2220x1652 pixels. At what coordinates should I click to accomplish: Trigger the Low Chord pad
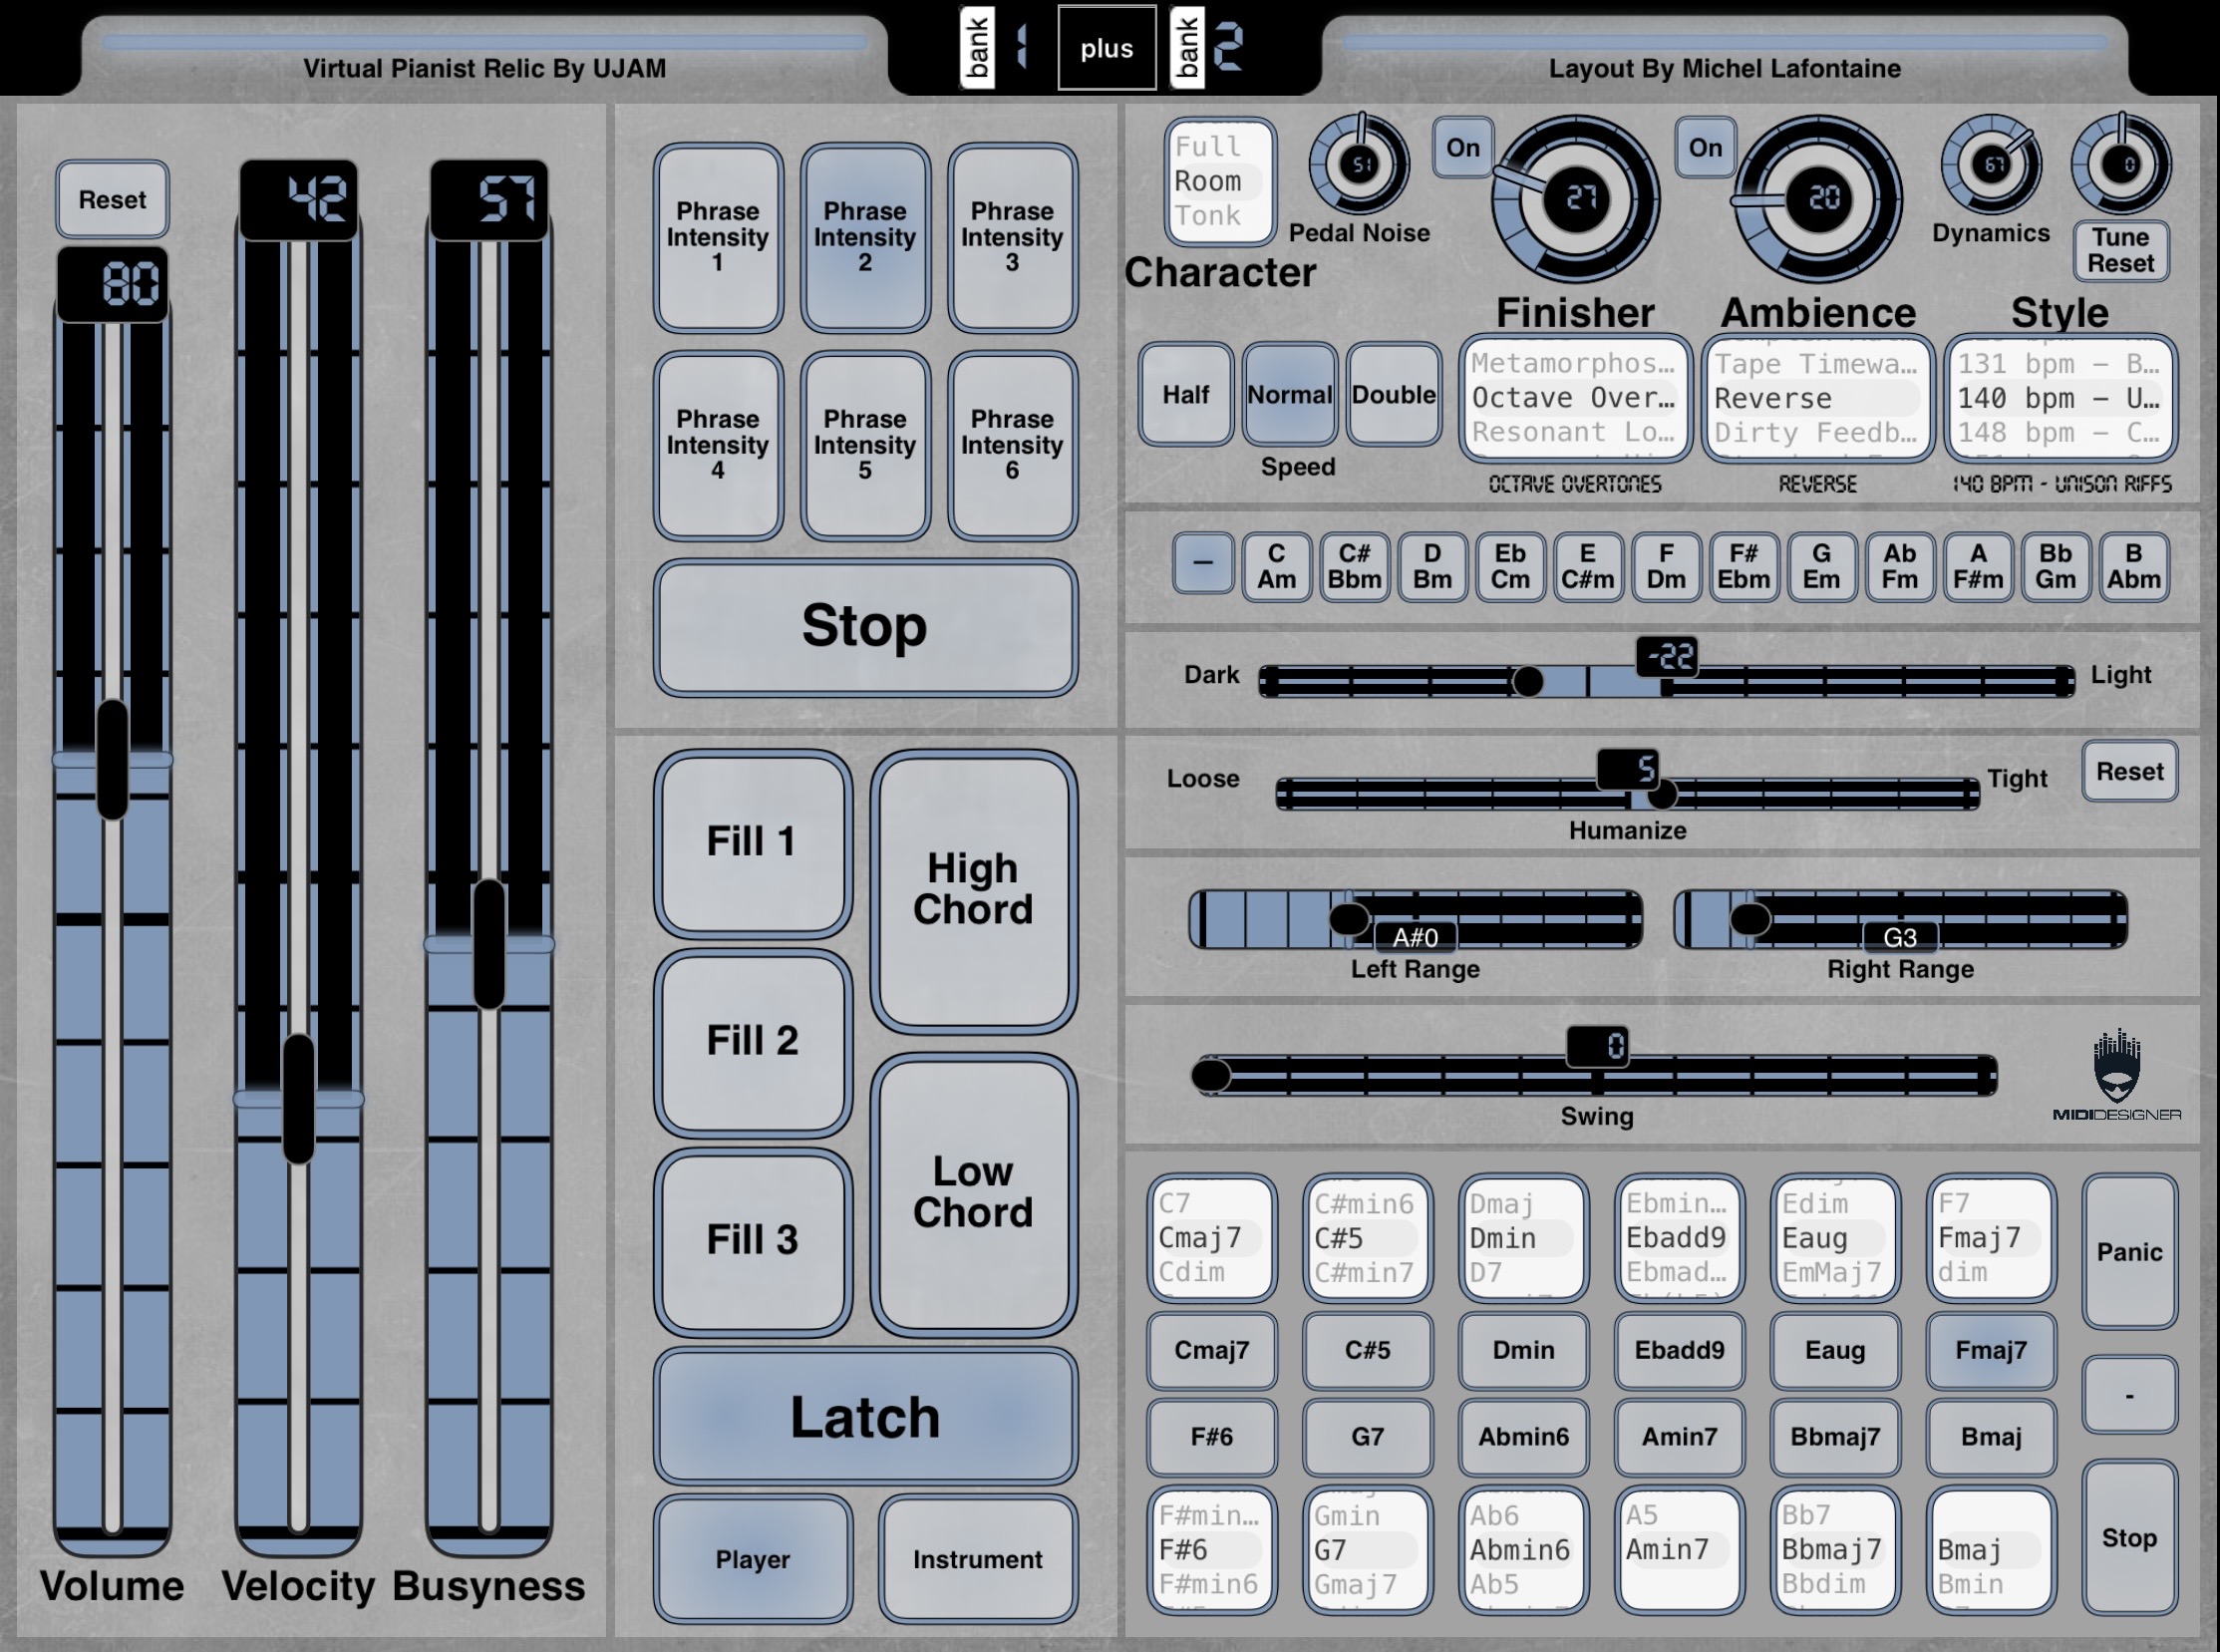coord(974,1193)
